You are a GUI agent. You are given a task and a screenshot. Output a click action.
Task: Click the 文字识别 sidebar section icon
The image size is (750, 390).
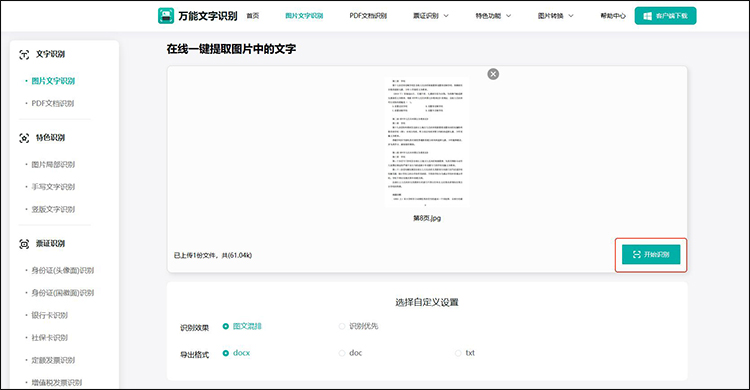[x=24, y=55]
